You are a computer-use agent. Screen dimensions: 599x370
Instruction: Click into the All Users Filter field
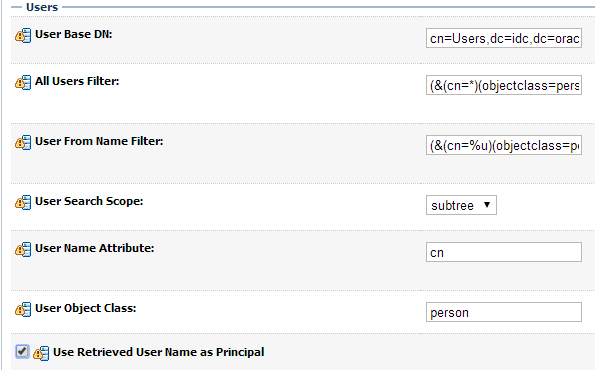(504, 85)
